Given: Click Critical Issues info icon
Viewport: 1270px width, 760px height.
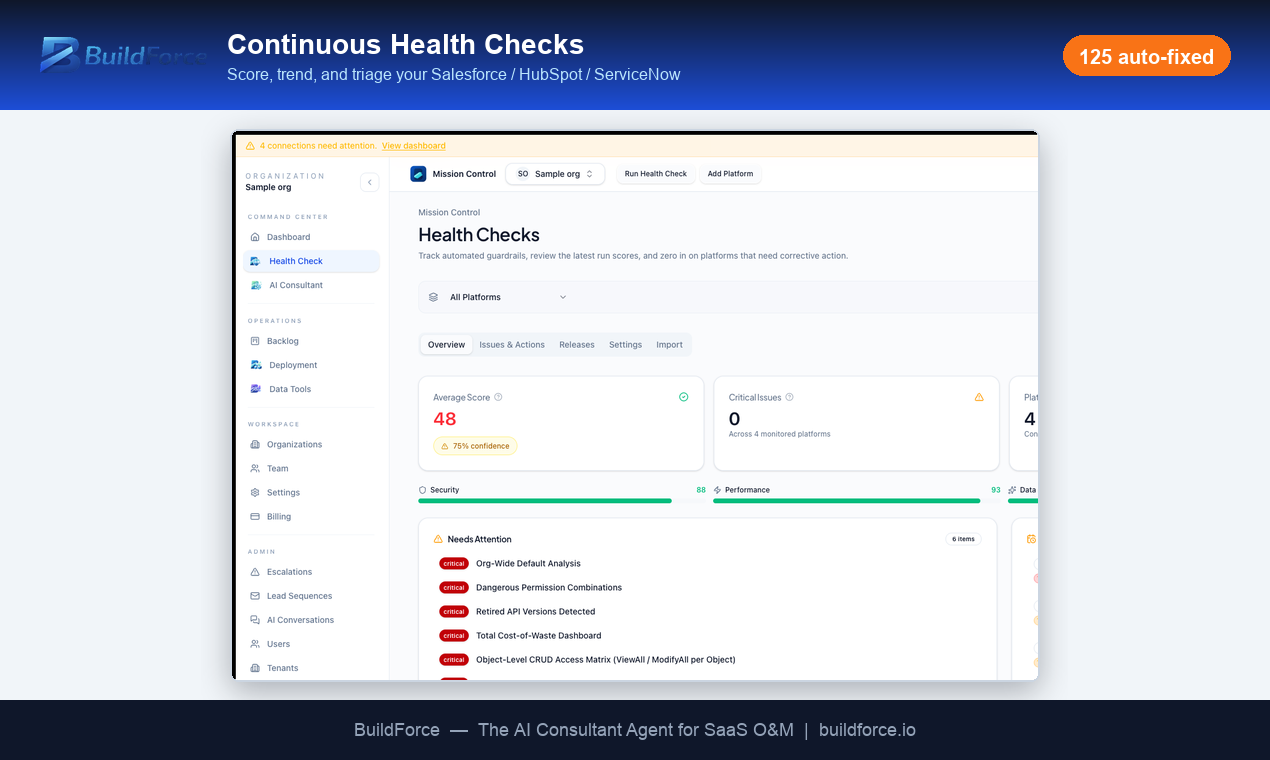Looking at the screenshot, I should click(x=789, y=397).
